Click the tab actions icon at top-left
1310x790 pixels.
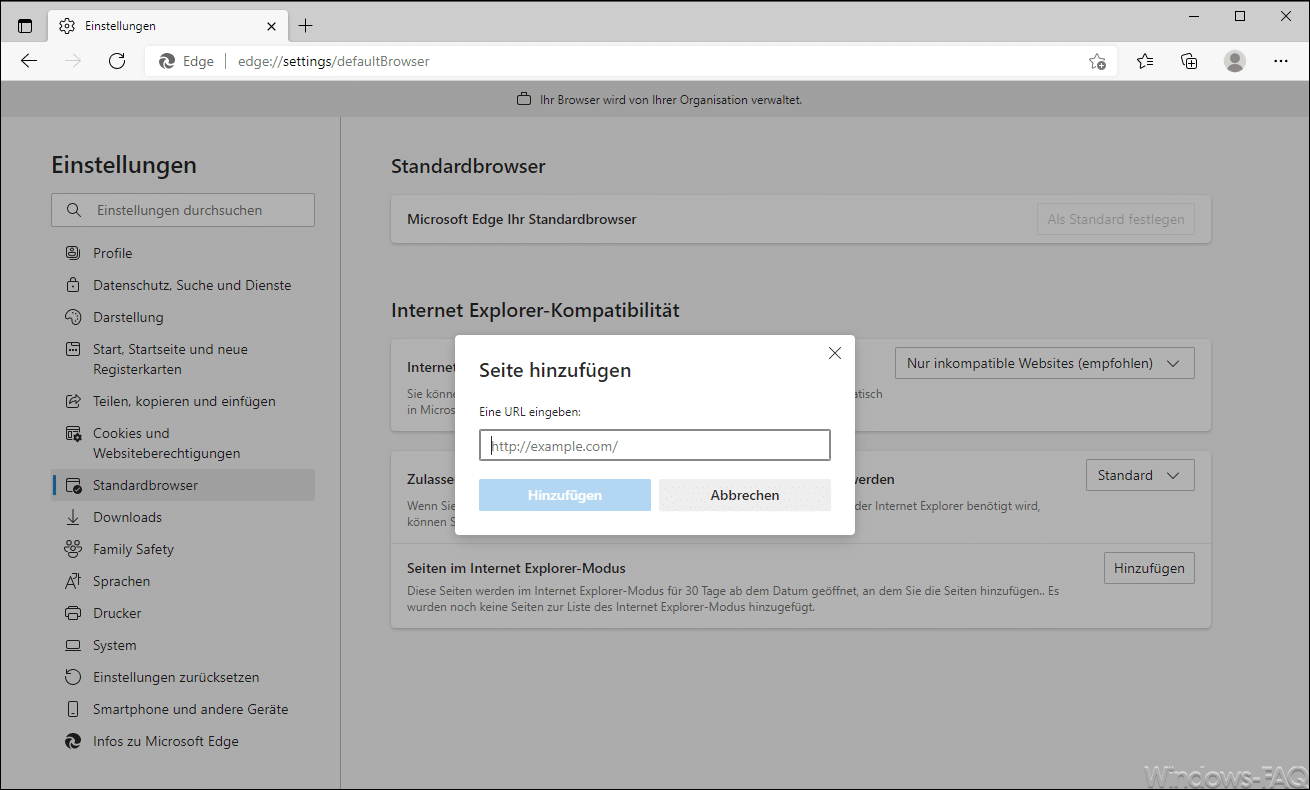(25, 26)
